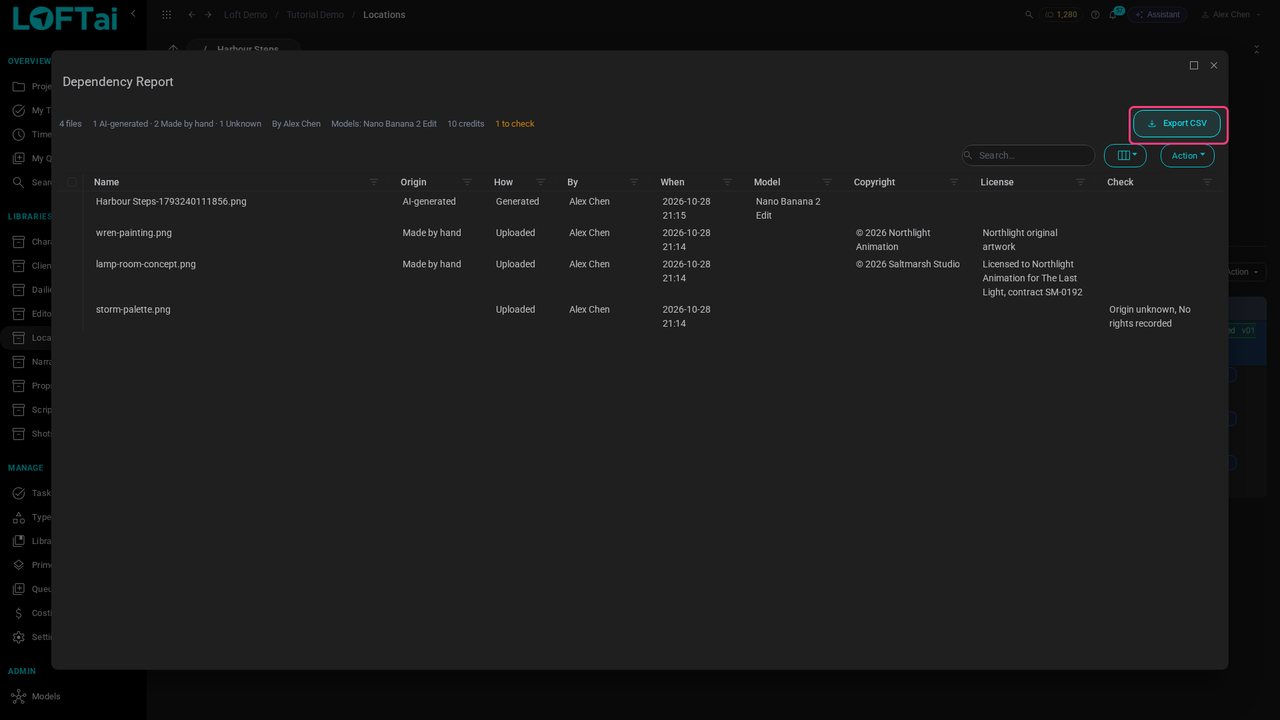Select the wren-painting.png file name

[134, 233]
